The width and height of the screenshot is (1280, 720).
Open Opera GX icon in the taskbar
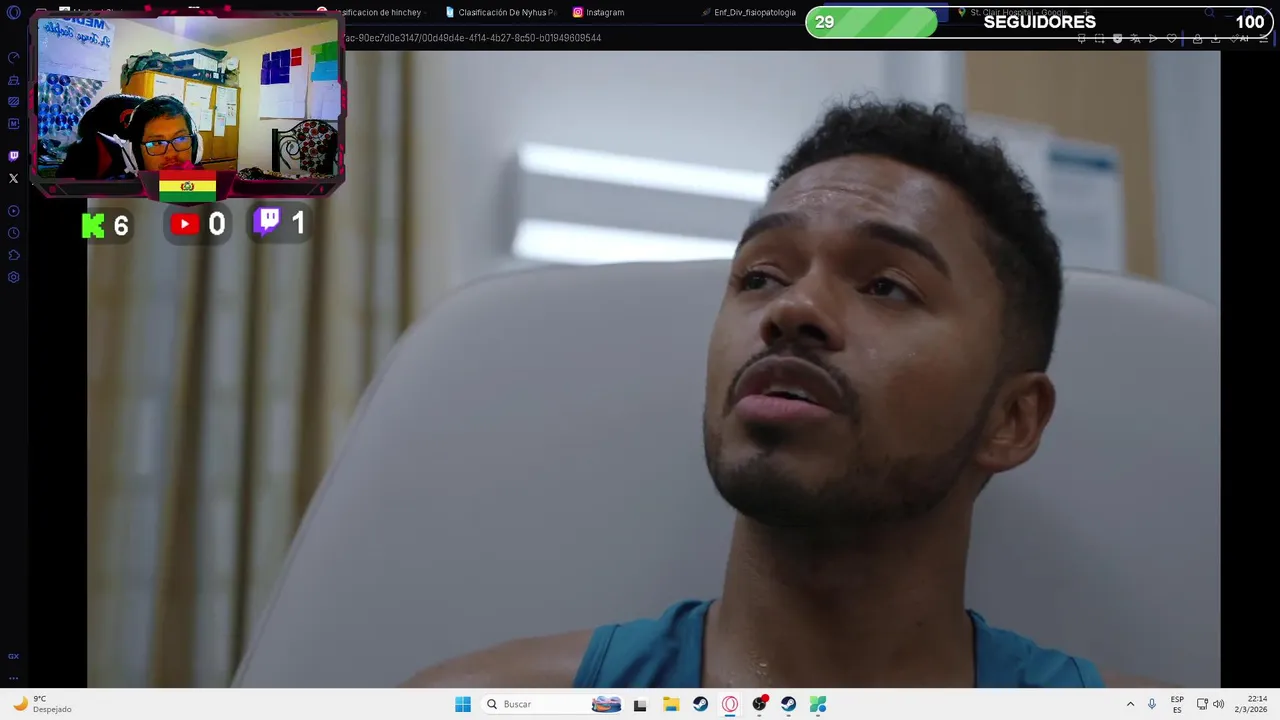point(730,704)
